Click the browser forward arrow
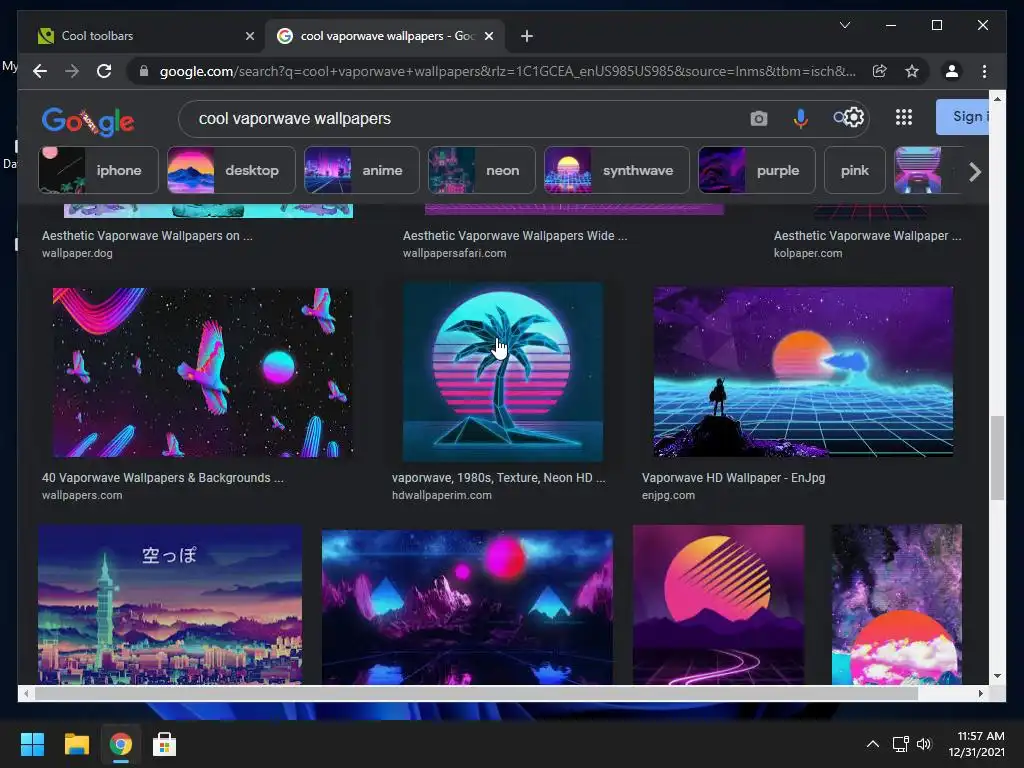Screen dimensions: 1024x768 [72, 71]
